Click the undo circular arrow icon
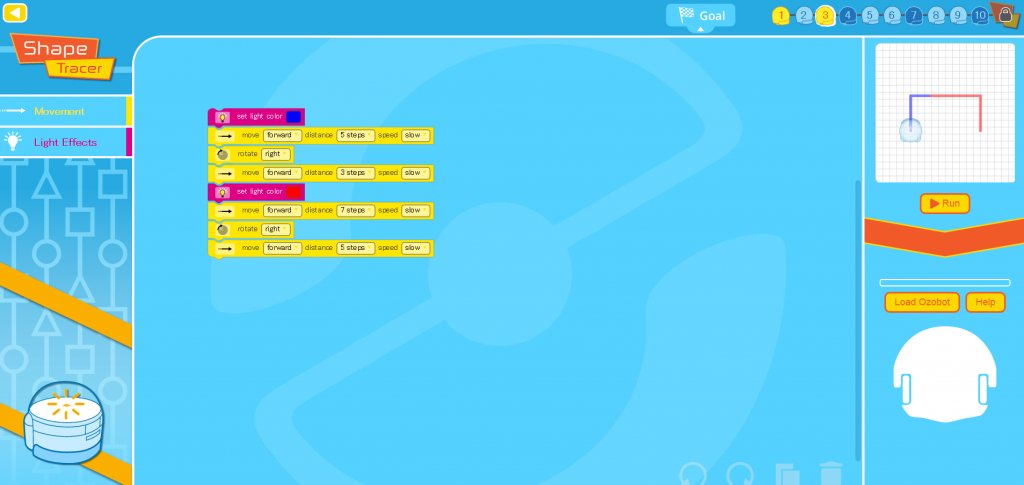 tap(693, 474)
